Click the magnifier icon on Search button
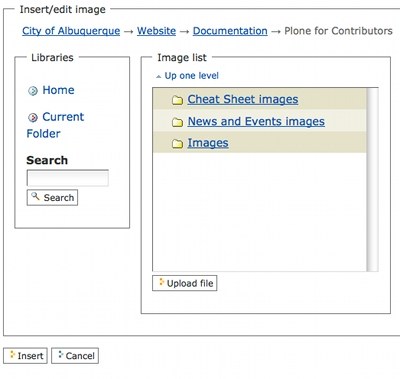The height and width of the screenshot is (379, 400). pyautogui.click(x=35, y=196)
